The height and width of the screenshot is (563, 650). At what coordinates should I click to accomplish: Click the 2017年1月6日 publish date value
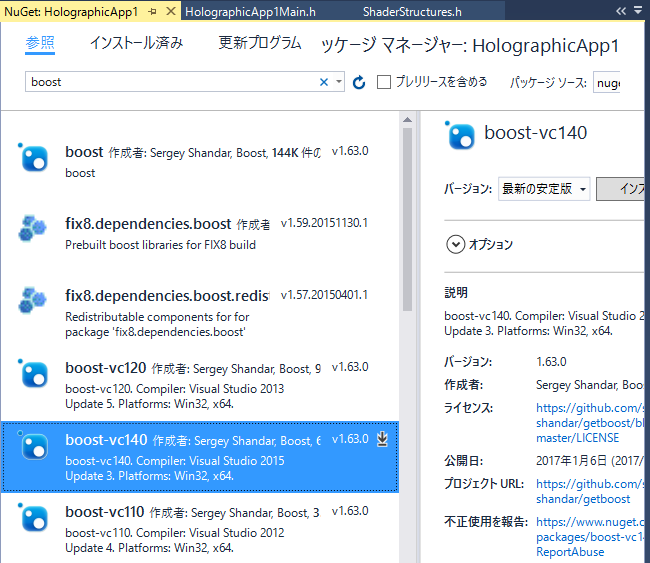point(590,461)
